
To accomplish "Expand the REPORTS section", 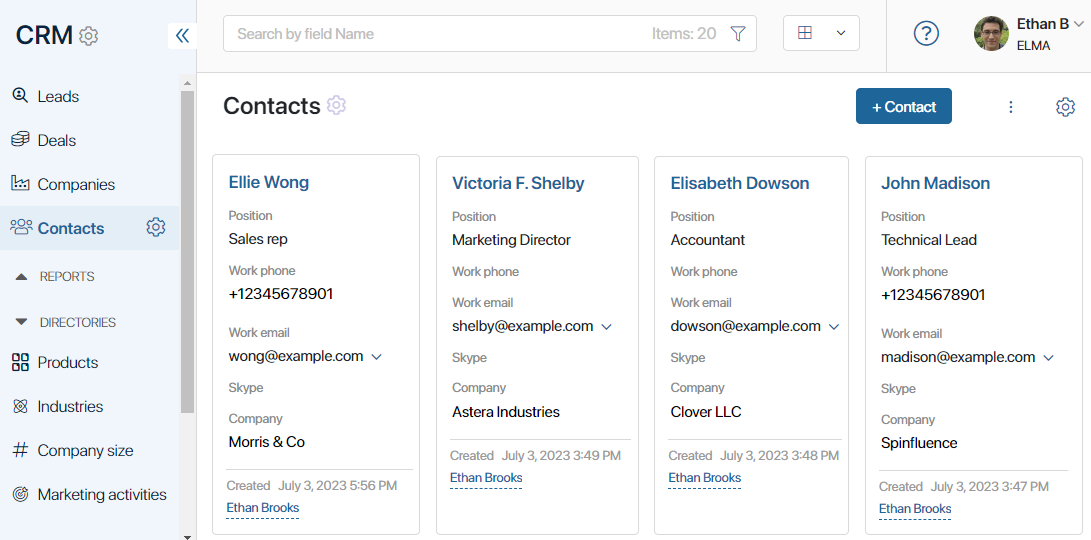I will [x=55, y=276].
